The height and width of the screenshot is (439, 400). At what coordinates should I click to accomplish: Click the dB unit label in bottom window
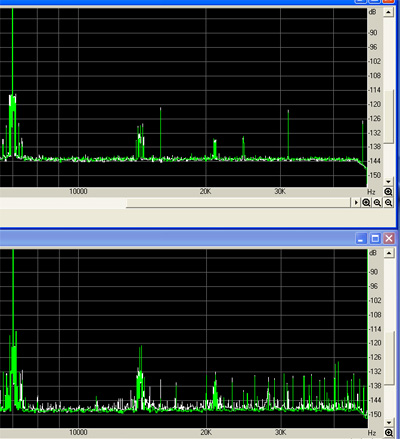point(373,253)
